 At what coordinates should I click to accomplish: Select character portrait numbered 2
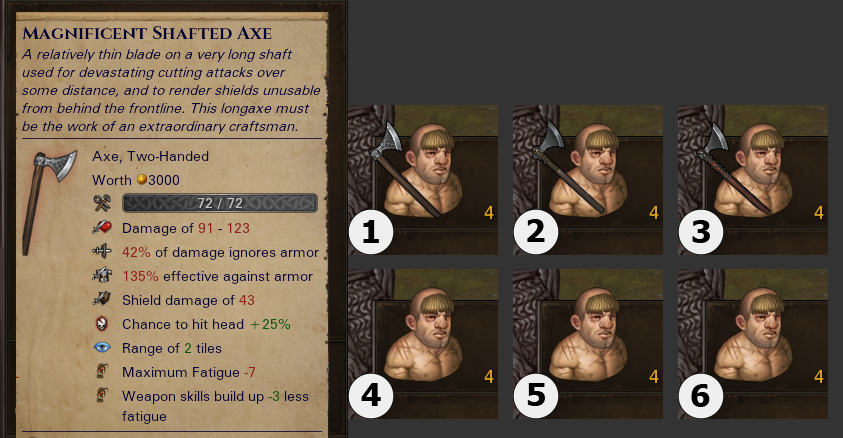point(588,179)
